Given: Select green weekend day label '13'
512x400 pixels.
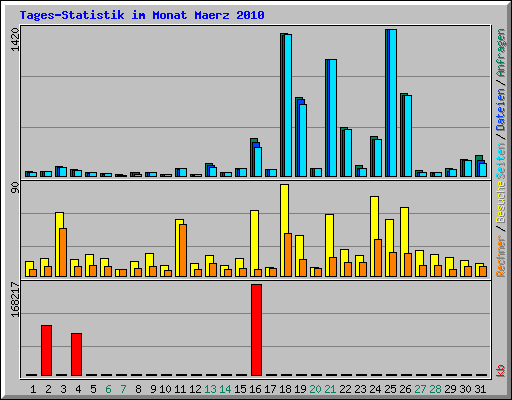Looking at the screenshot, I should tap(210, 389).
